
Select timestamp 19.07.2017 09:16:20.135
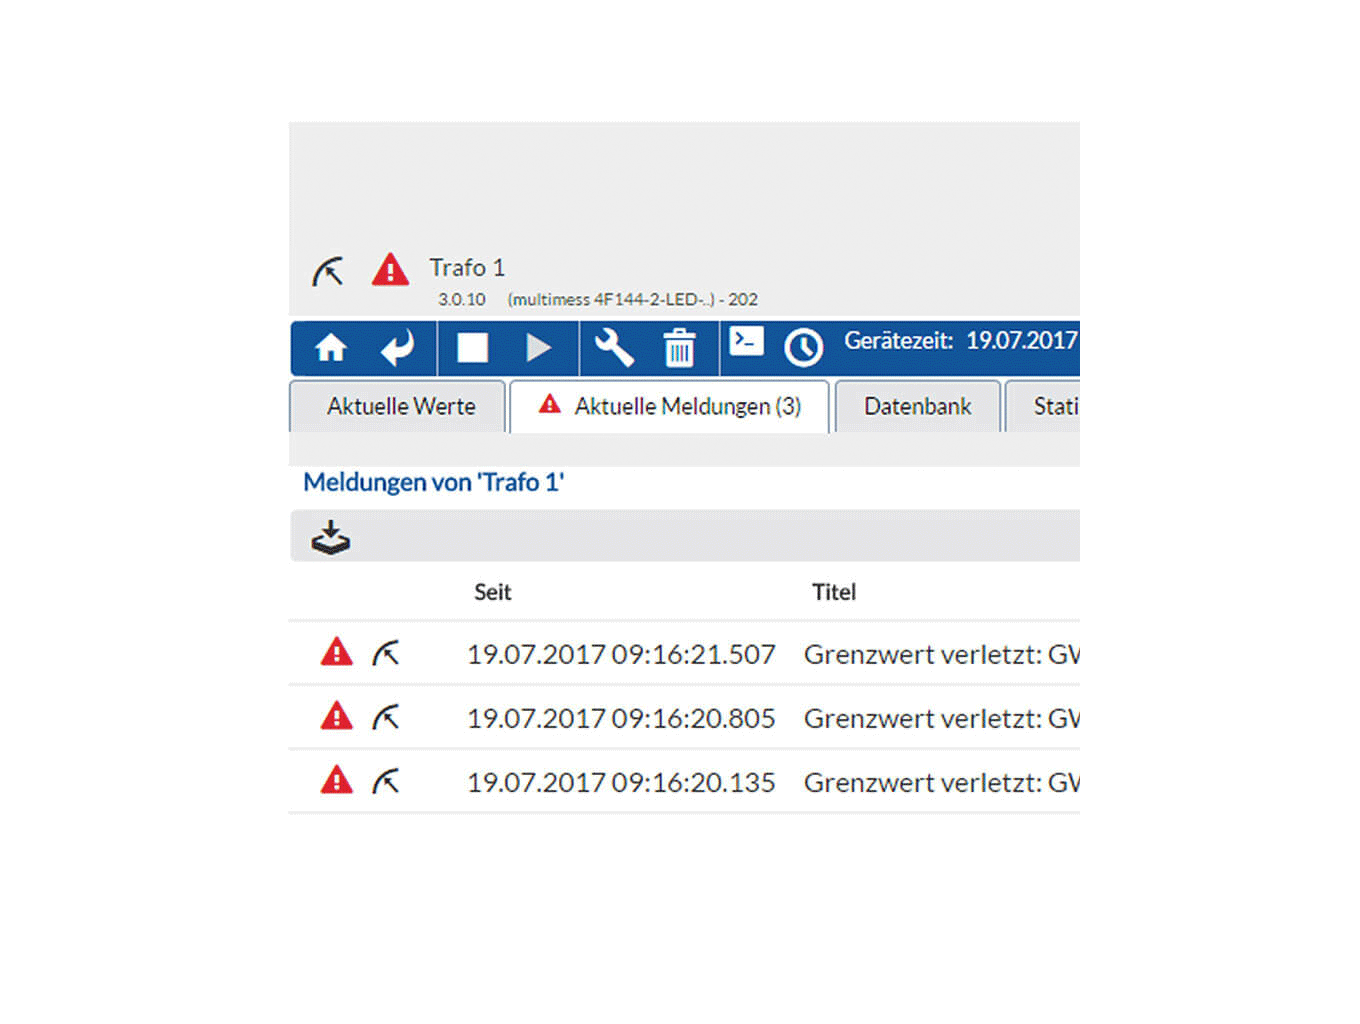[621, 782]
